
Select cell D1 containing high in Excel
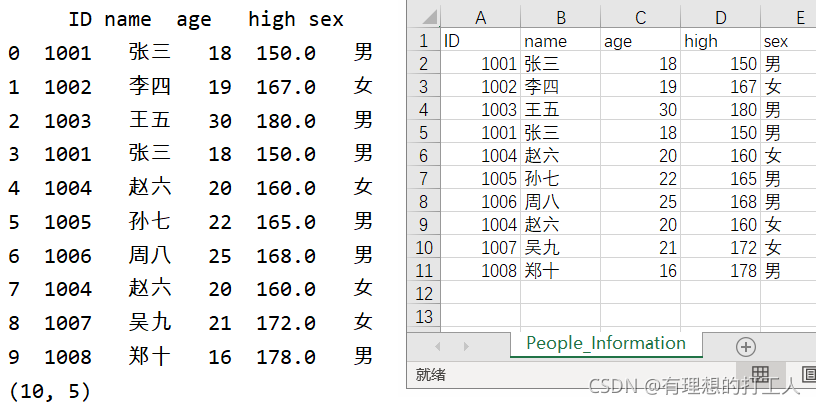(x=721, y=41)
